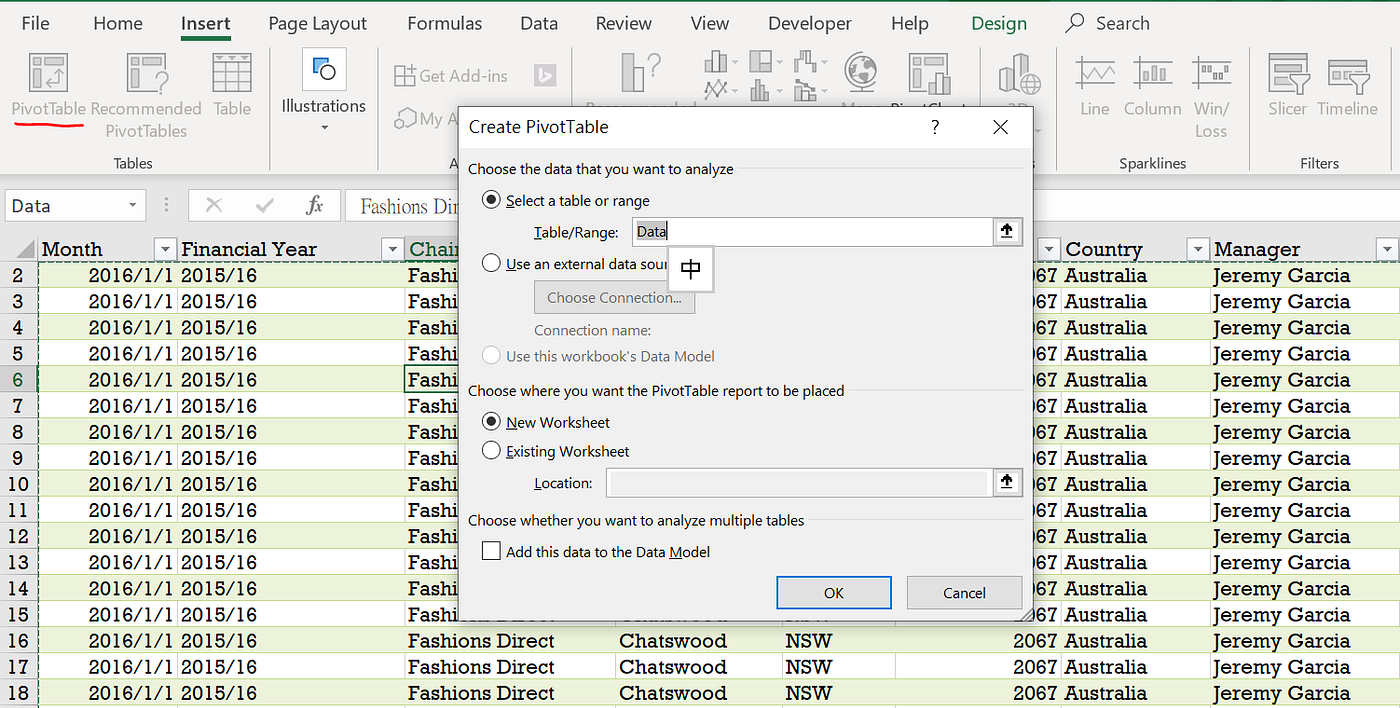
Task: Select the Existing Worksheet option
Action: pos(491,451)
